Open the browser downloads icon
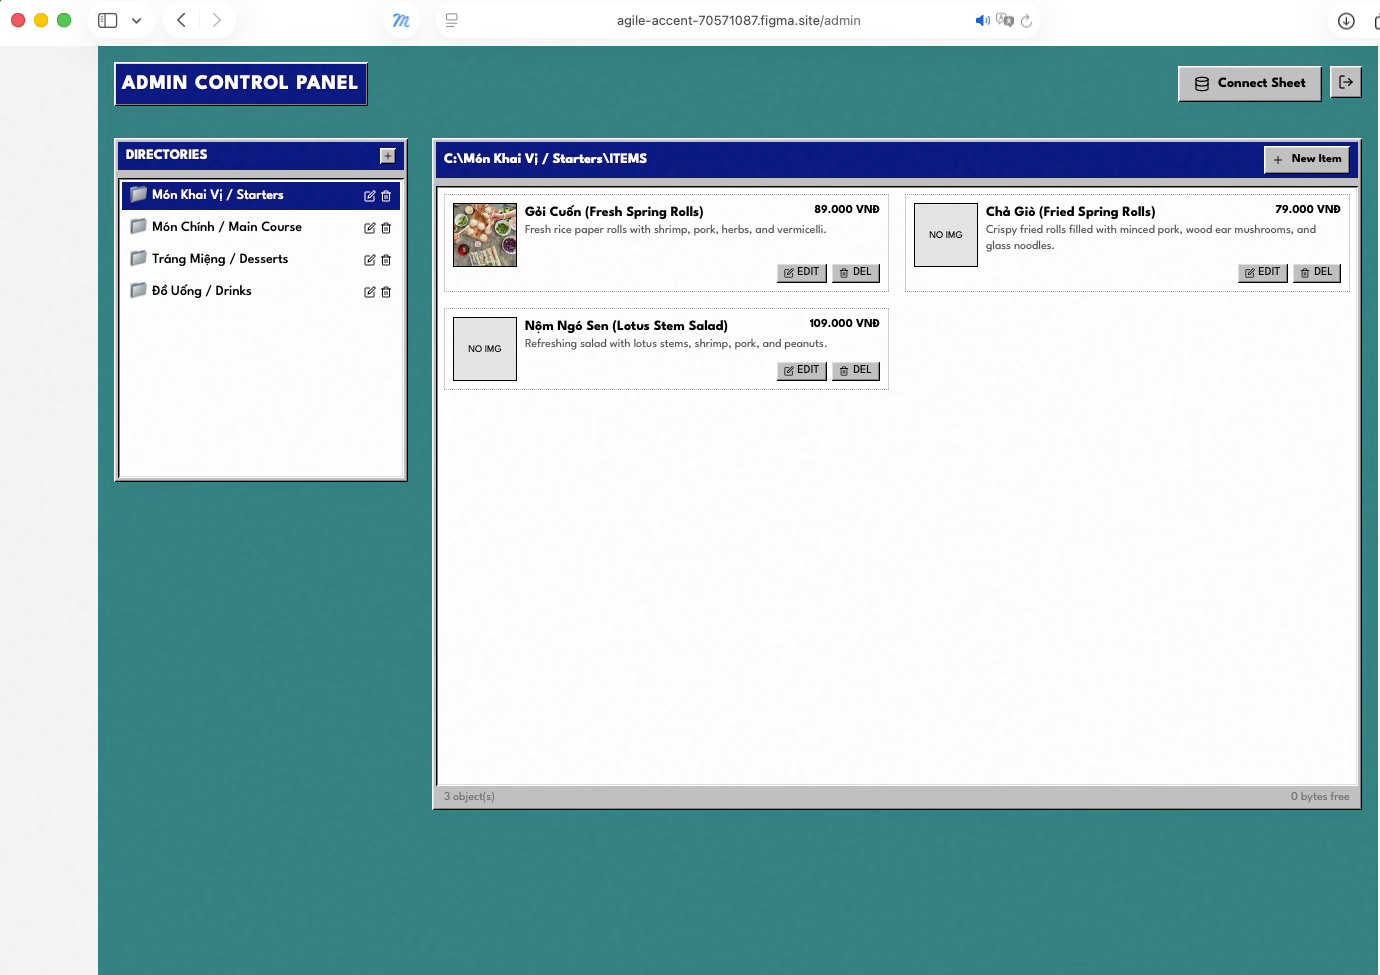The image size is (1380, 975). [1346, 21]
